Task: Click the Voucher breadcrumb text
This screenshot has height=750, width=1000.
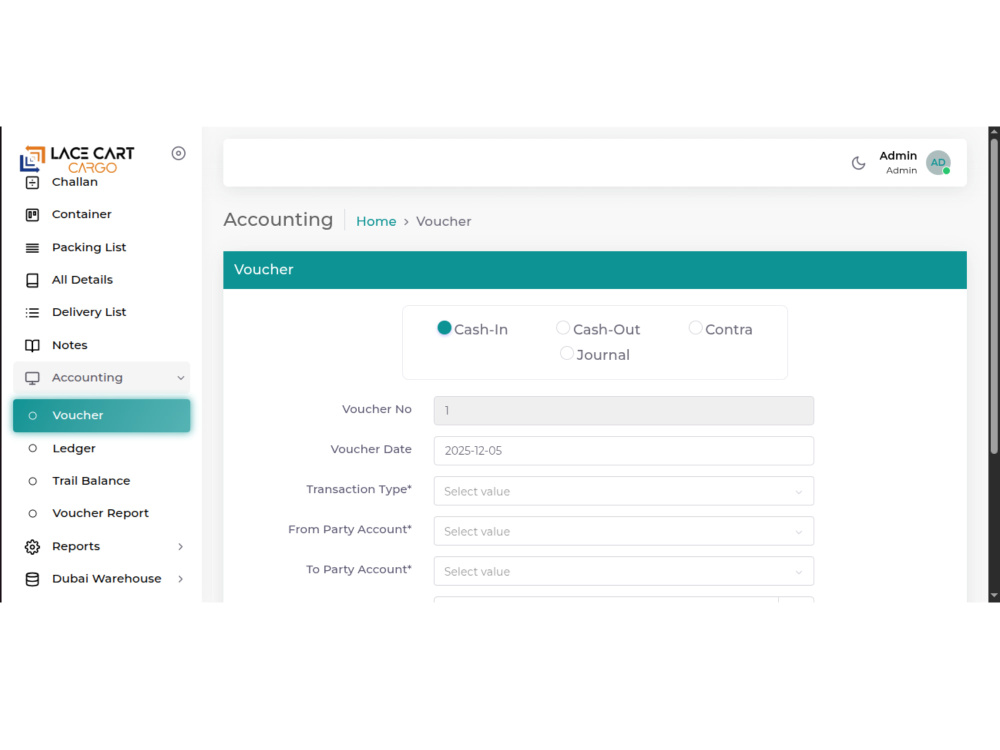Action: (444, 221)
